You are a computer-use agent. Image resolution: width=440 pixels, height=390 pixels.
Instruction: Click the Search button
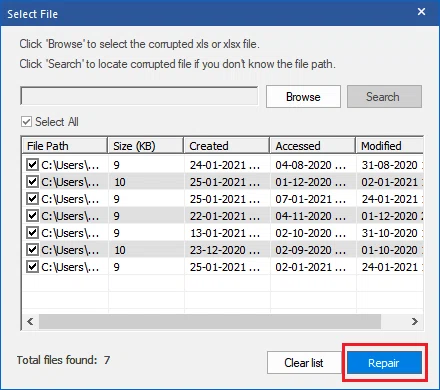tap(384, 97)
